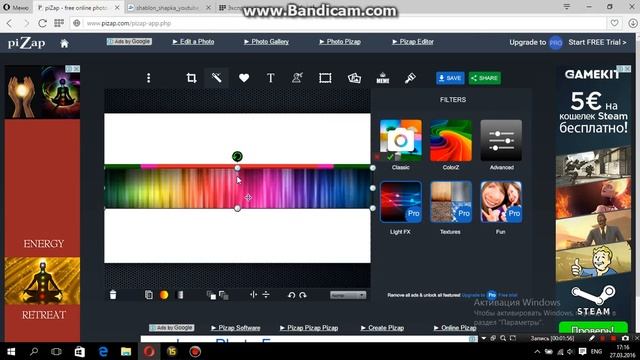
Task: Select the Crop tool in editor toolbar
Action: pos(191,78)
